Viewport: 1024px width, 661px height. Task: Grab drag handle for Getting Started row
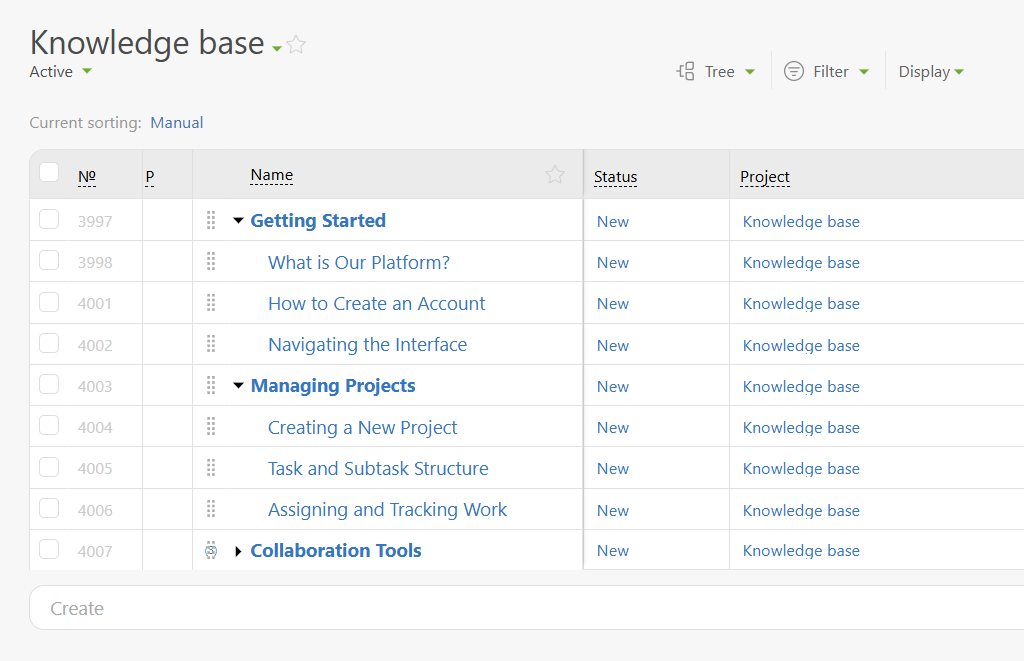[211, 220]
